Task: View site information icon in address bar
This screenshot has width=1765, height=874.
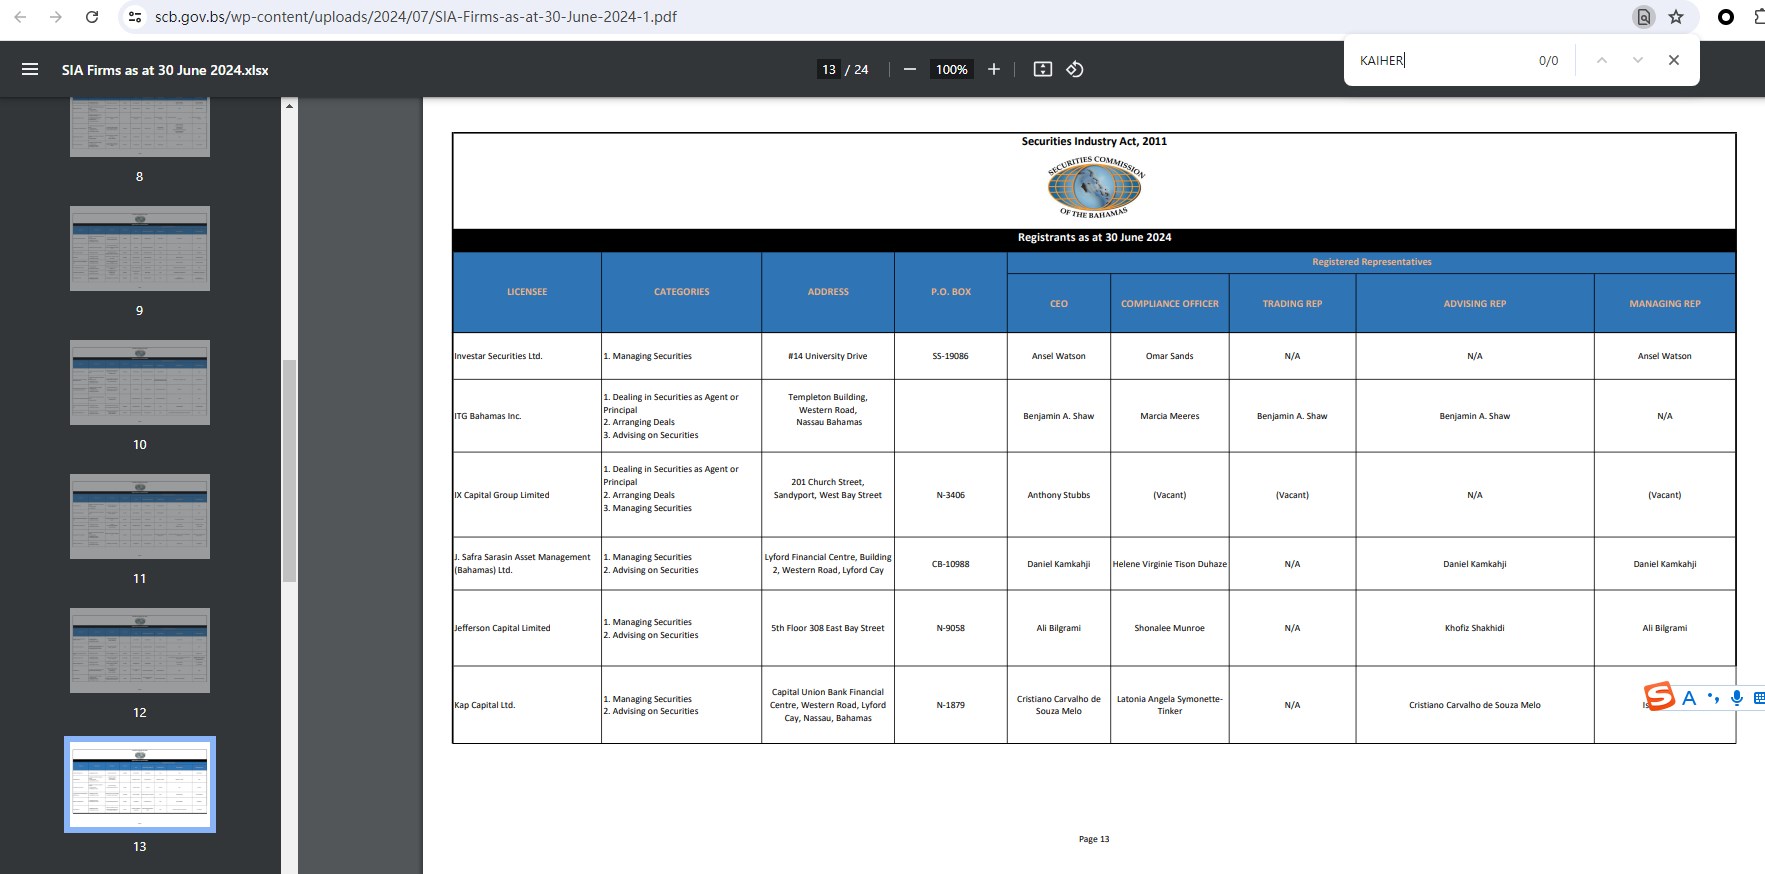Action: coord(135,17)
